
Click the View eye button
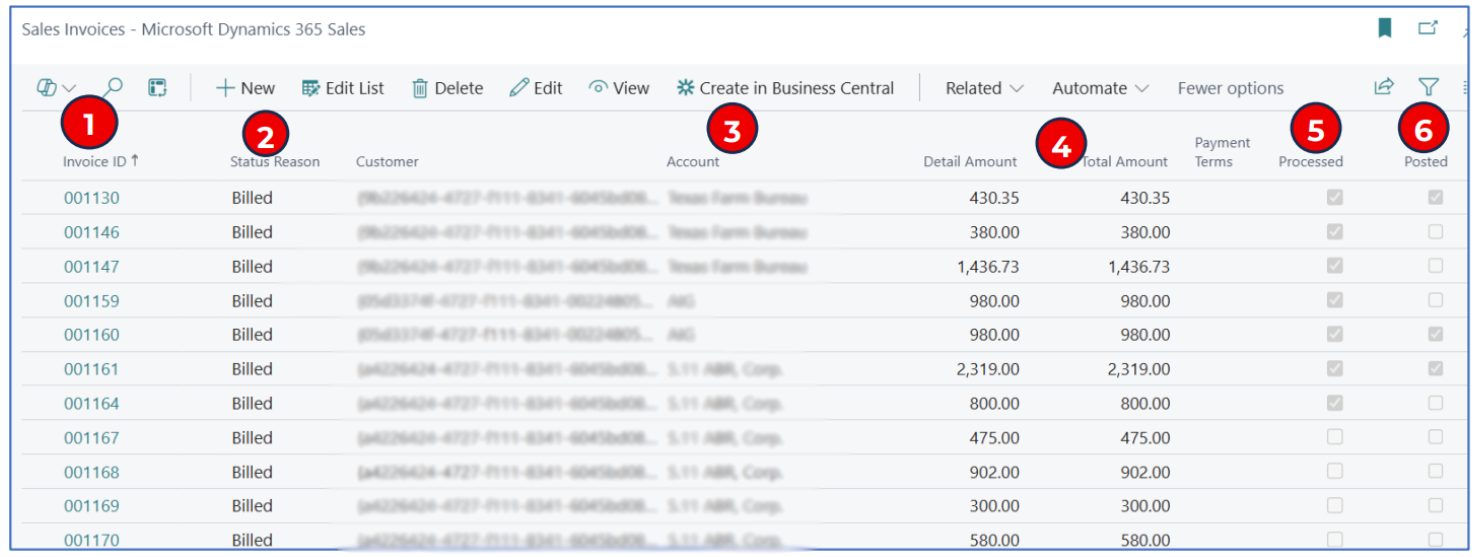(x=619, y=88)
